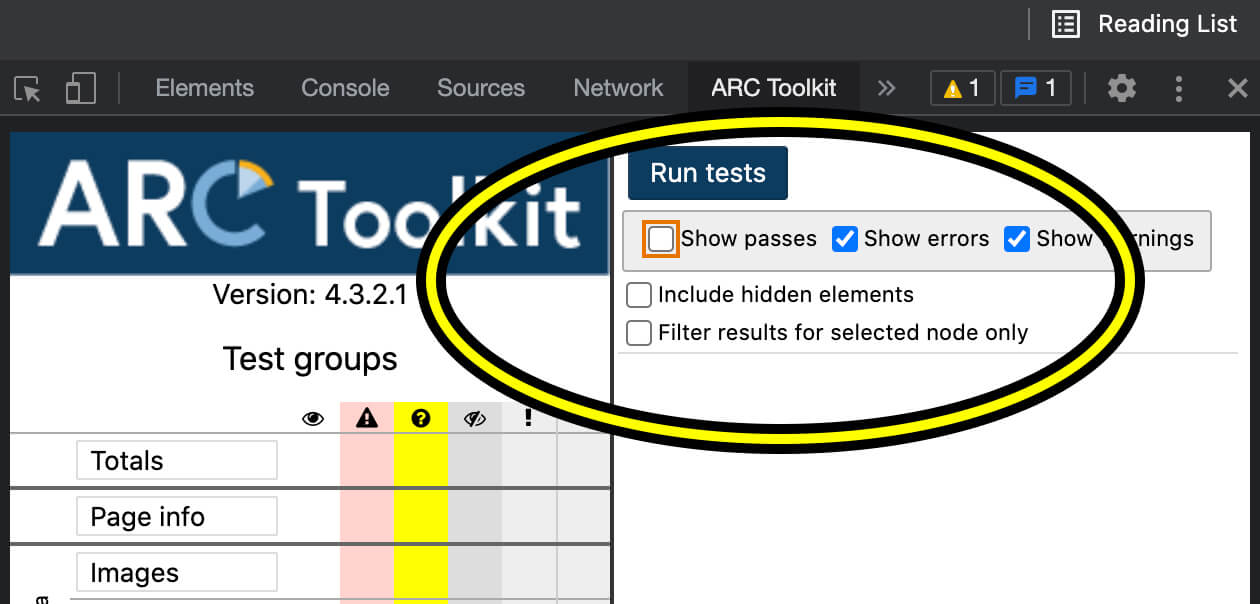The image size is (1260, 604).
Task: Click the visible-eye column header icon
Action: (x=313, y=419)
